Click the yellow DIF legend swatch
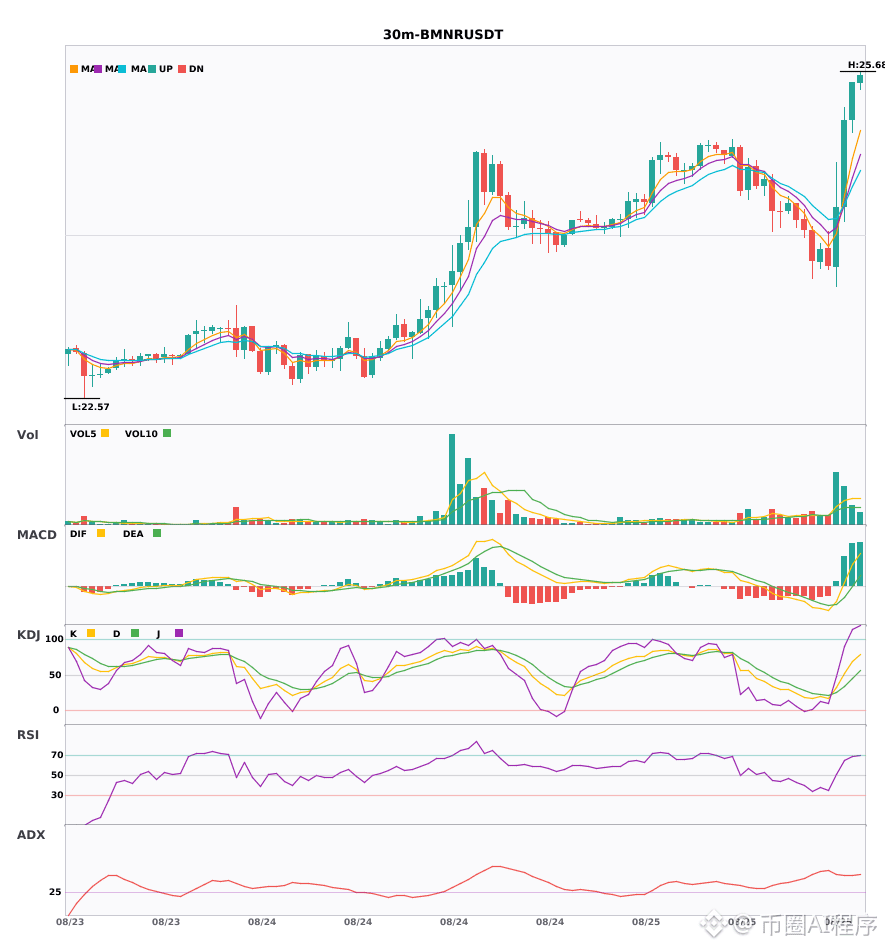The image size is (885, 950). point(101,533)
